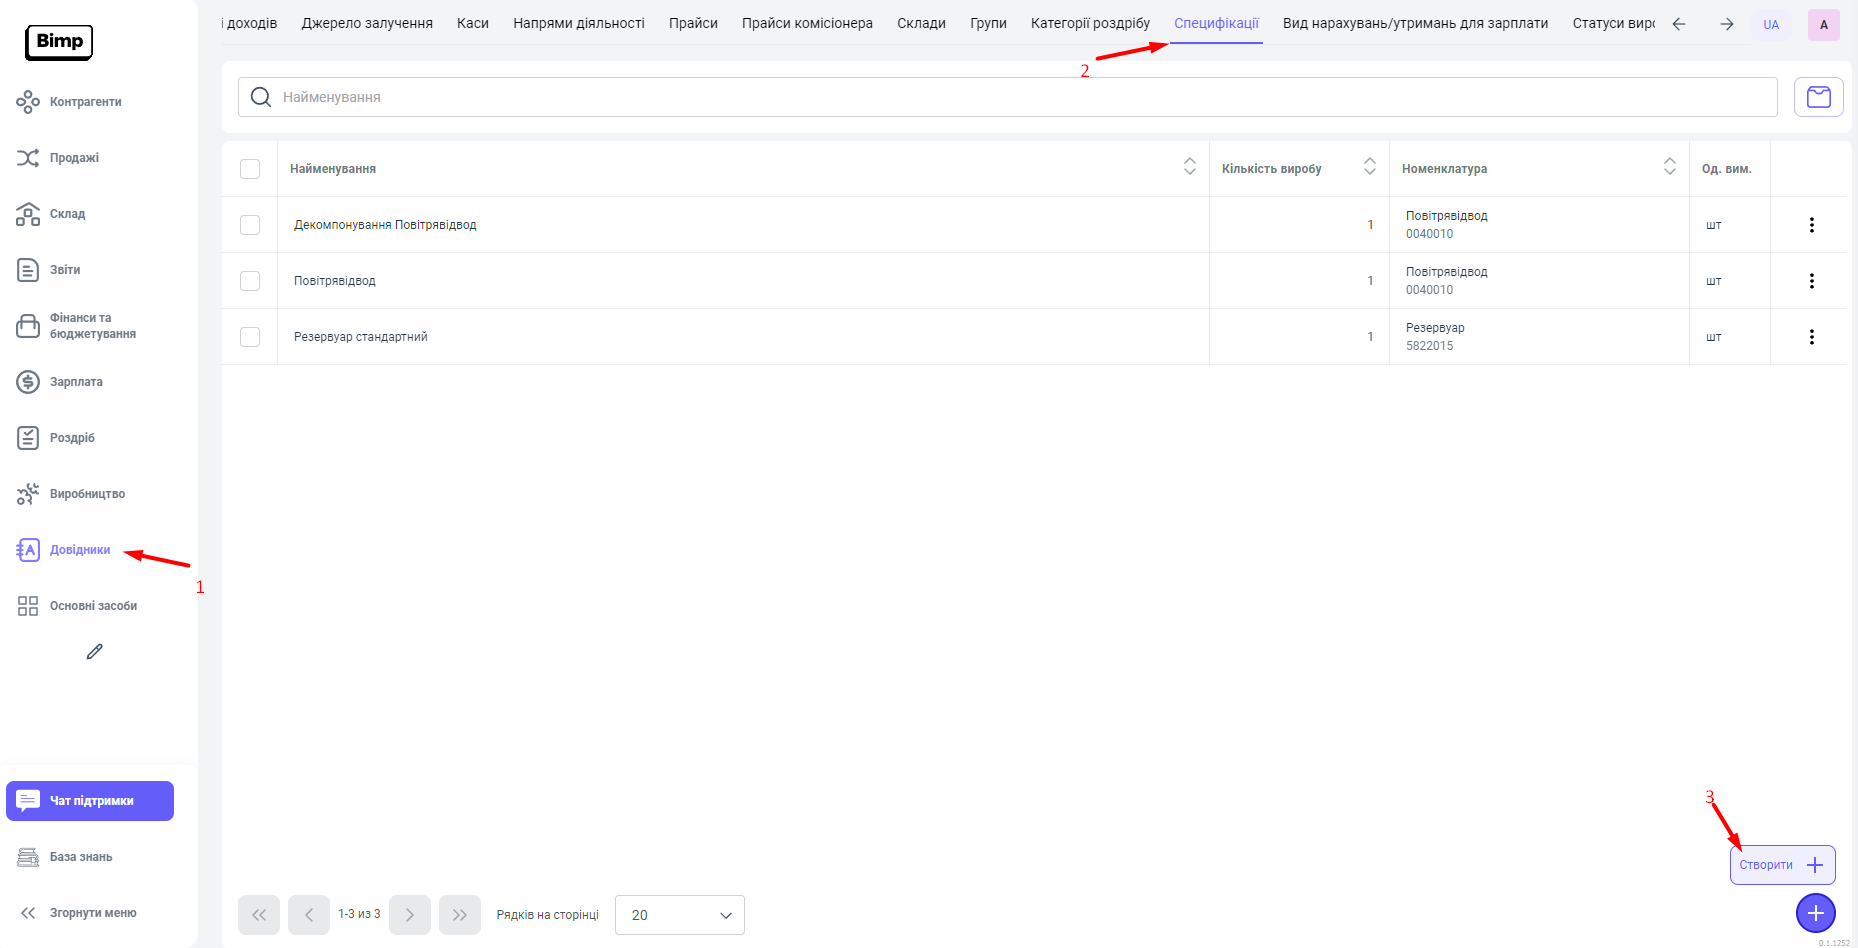Click the pencil edit menu icon
The height and width of the screenshot is (948, 1858).
pyautogui.click(x=95, y=652)
